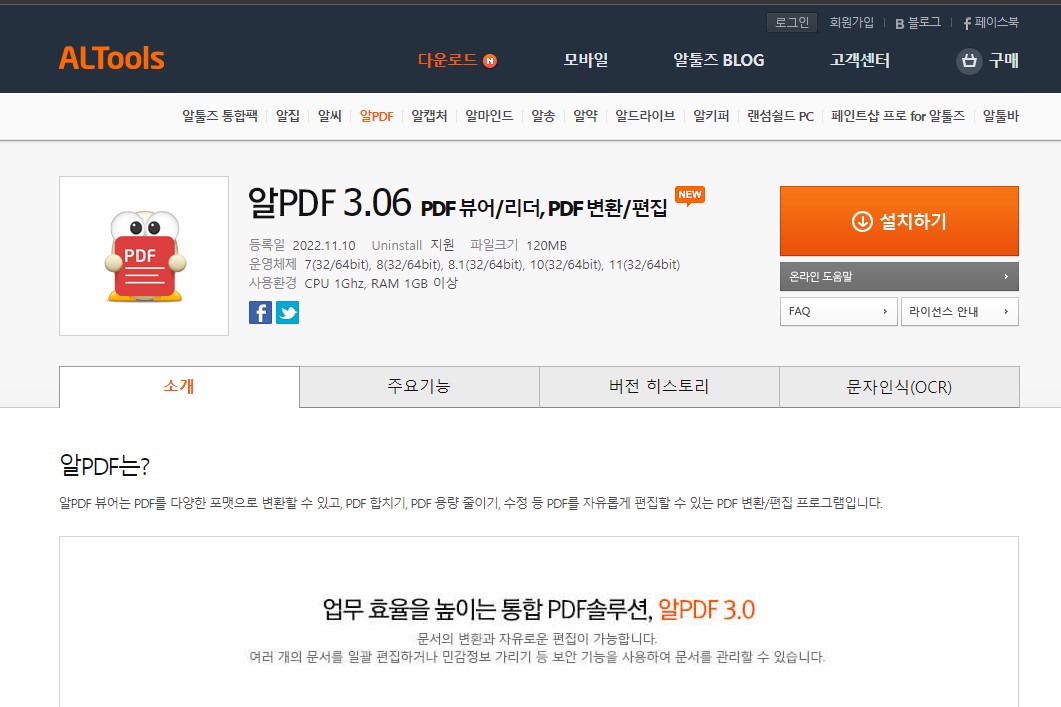This screenshot has width=1061, height=707.
Task: Click the NEW badge beside the product title
Action: tap(690, 196)
